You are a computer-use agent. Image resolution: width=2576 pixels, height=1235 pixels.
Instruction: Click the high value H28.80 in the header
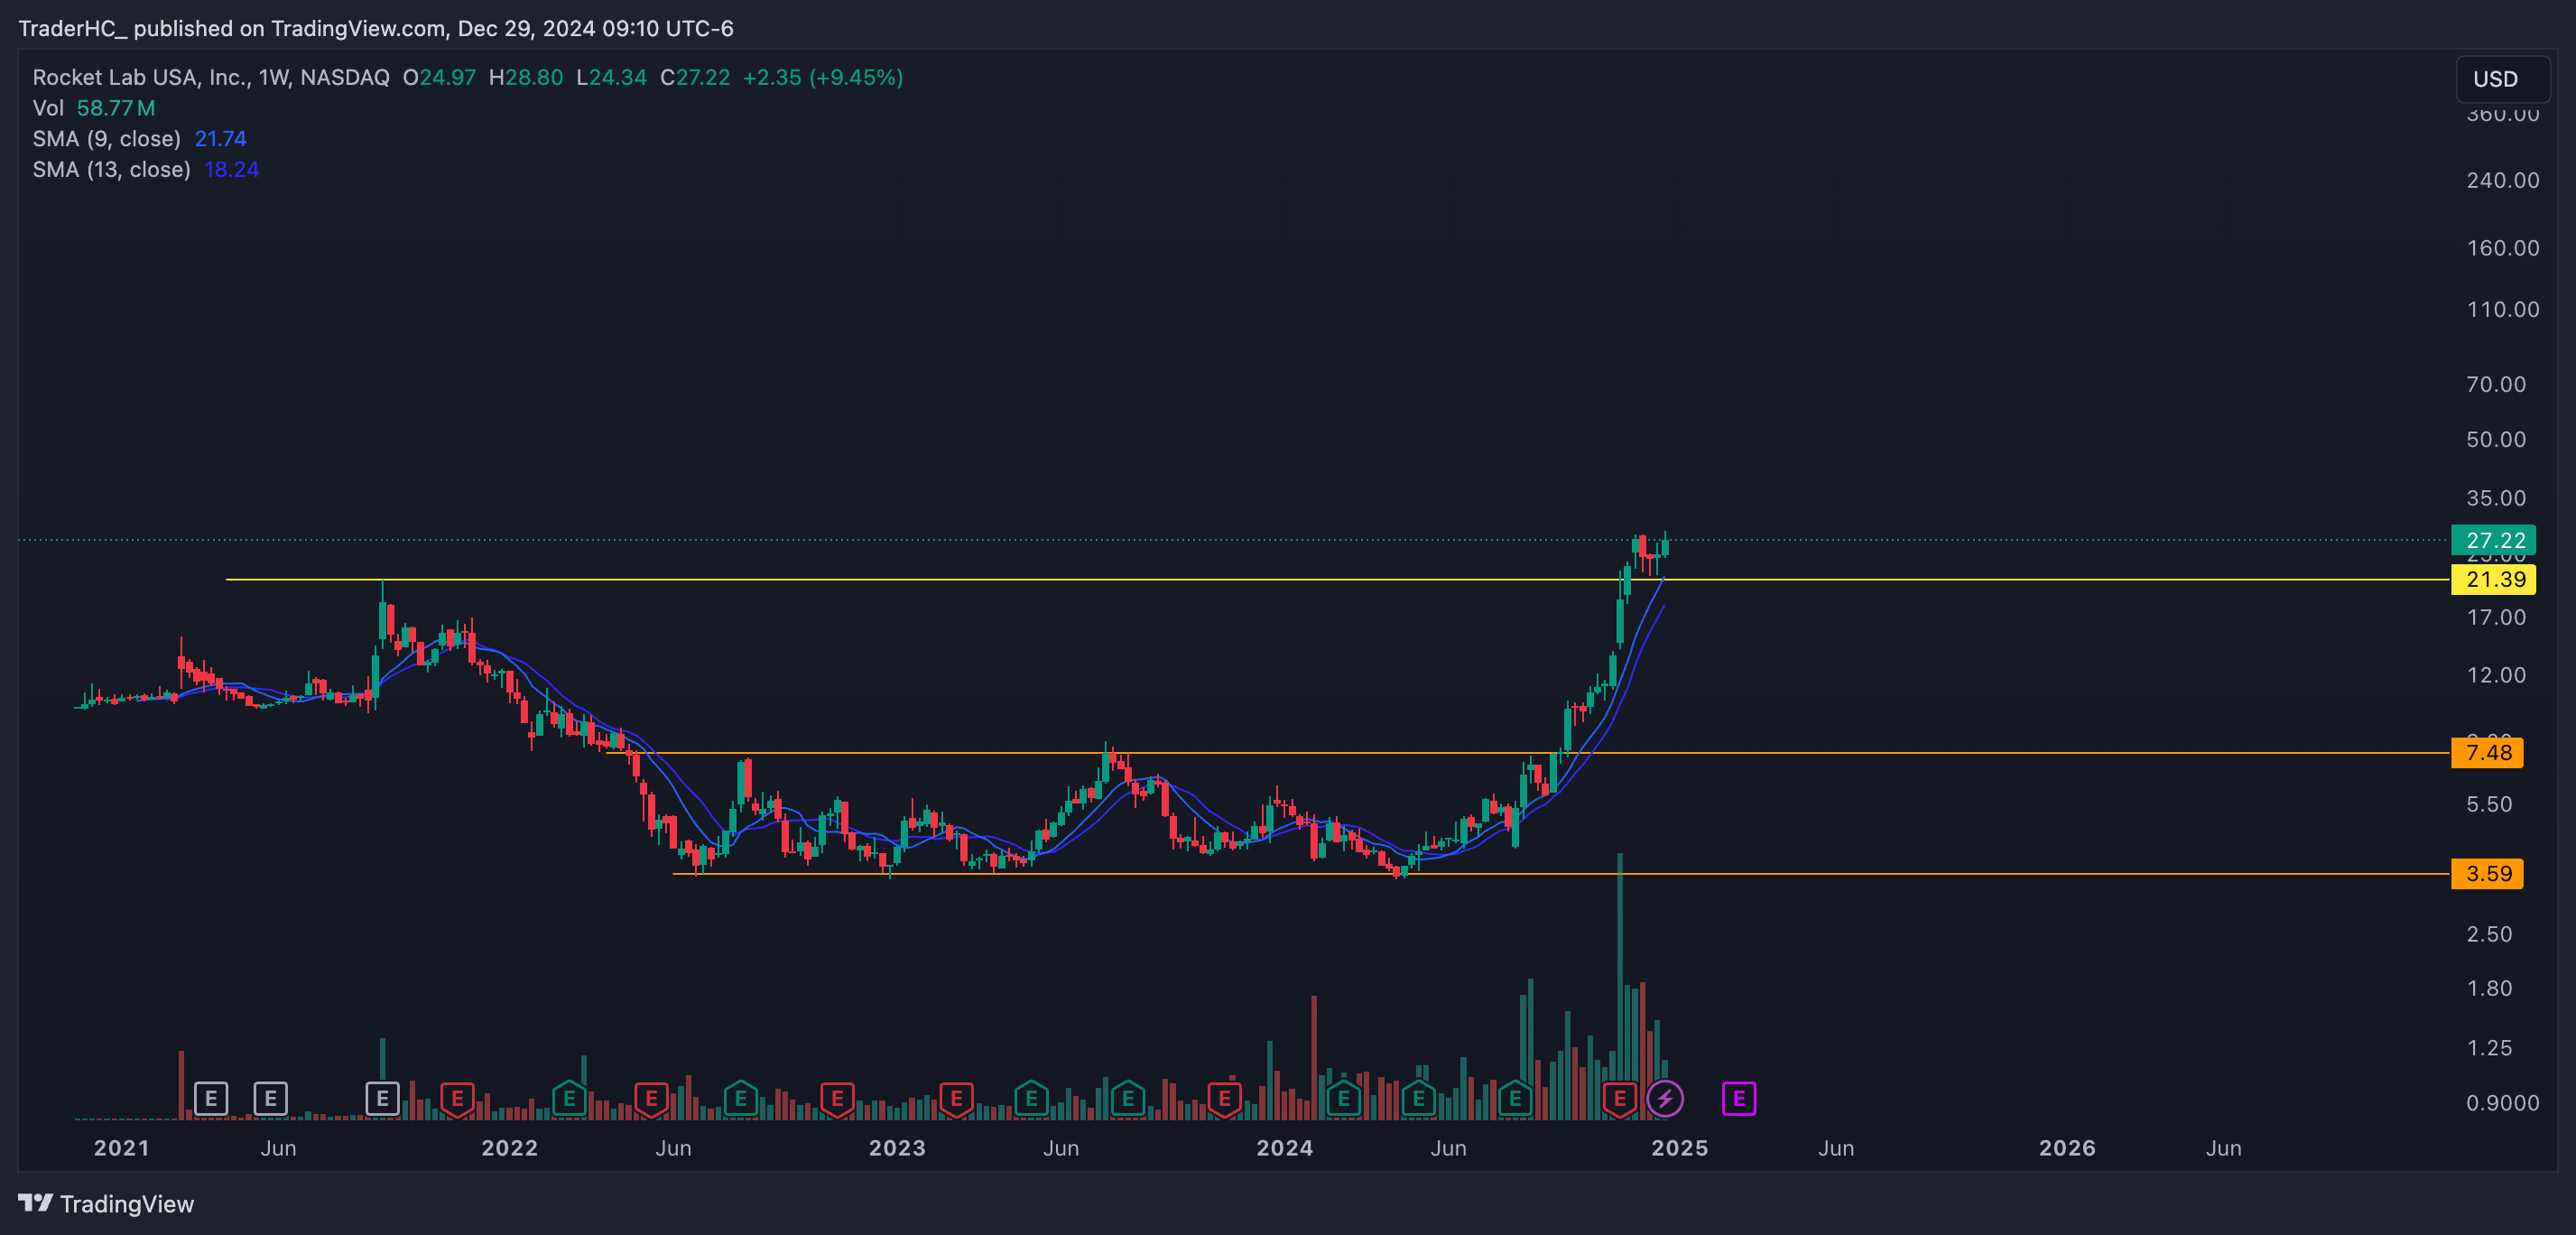[526, 77]
